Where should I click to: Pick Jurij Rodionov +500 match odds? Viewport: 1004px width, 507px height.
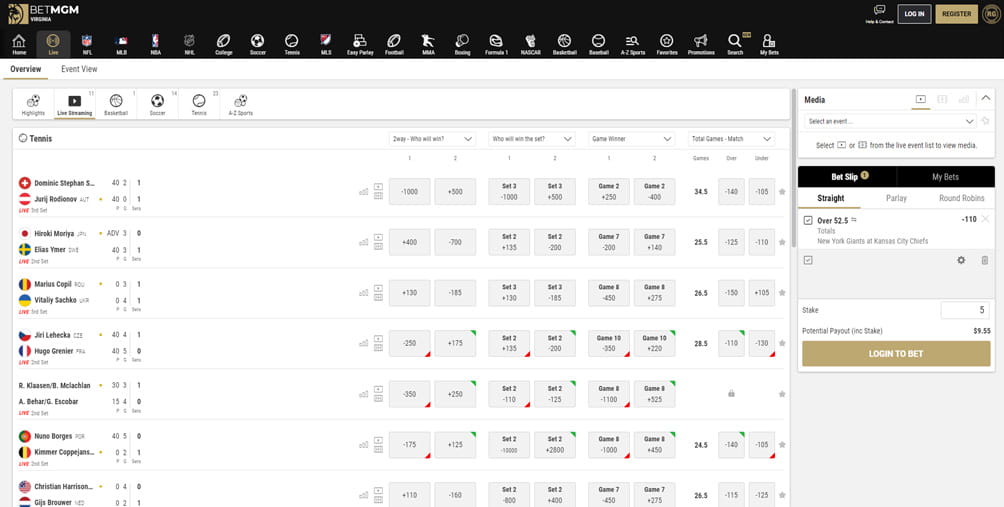click(455, 191)
